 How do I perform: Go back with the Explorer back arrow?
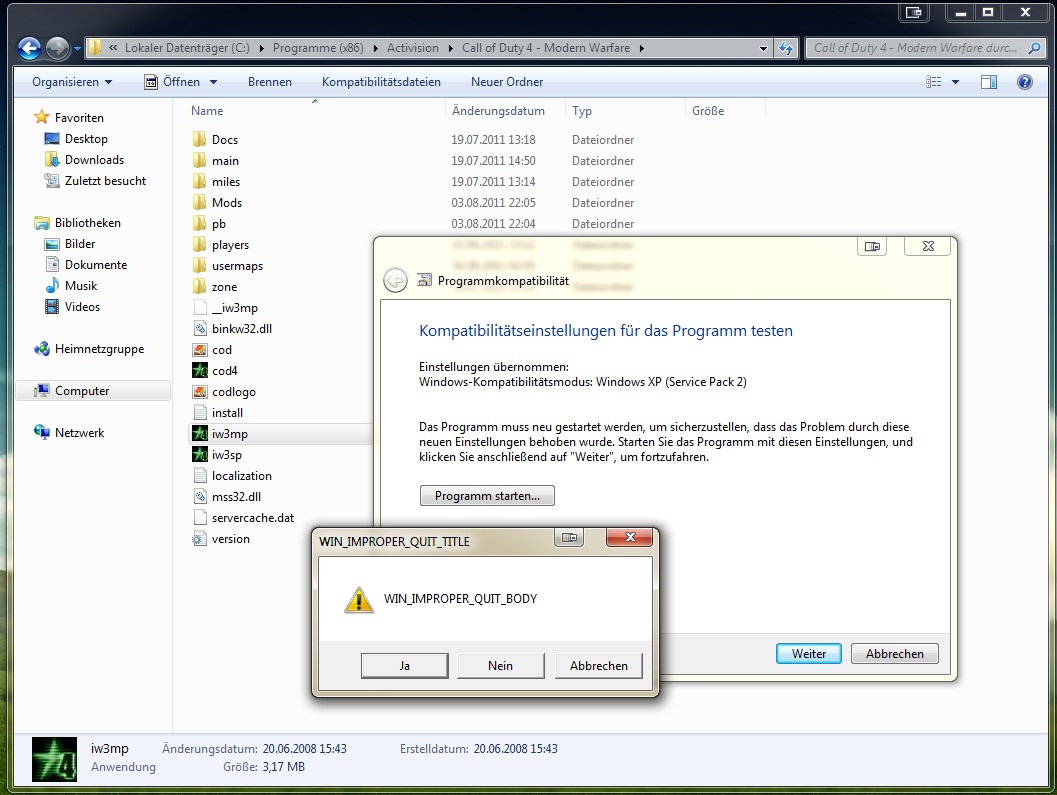[x=29, y=48]
